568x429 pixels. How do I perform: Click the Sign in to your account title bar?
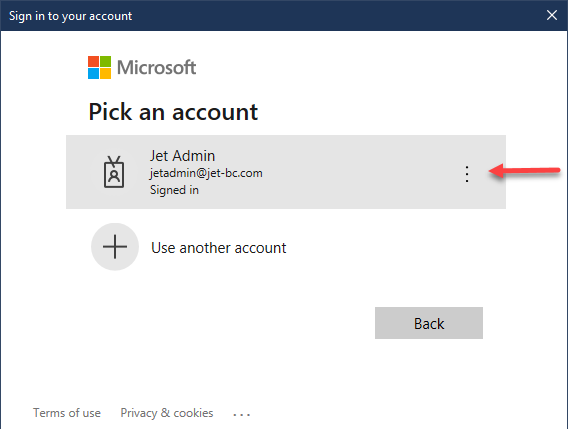point(70,16)
